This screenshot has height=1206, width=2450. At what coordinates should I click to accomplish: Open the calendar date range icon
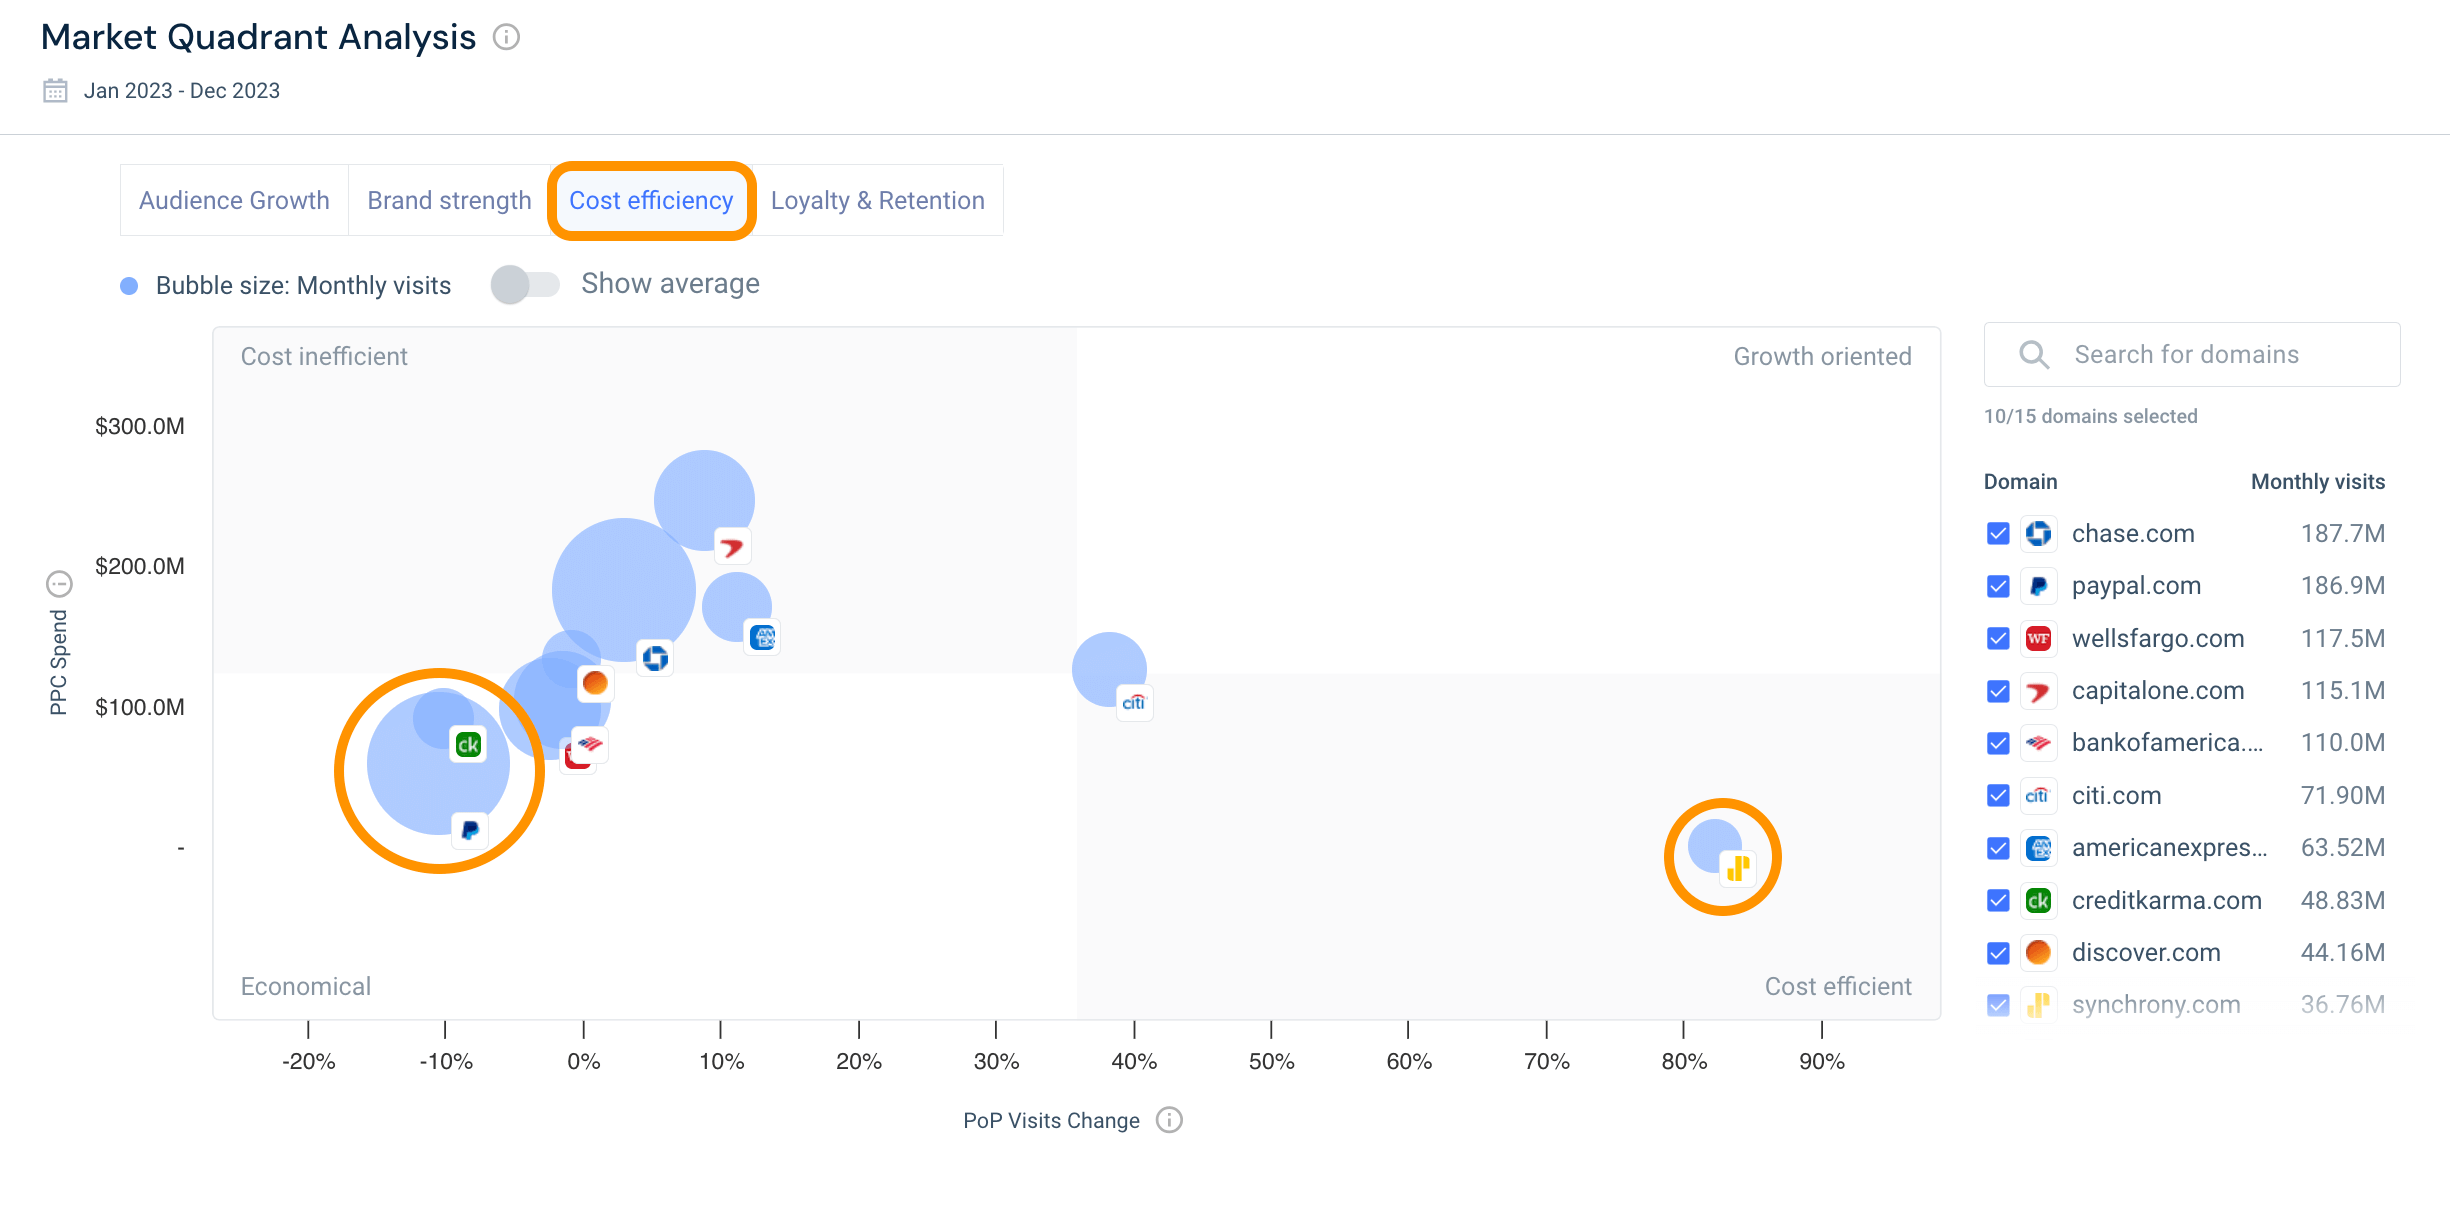(55, 91)
